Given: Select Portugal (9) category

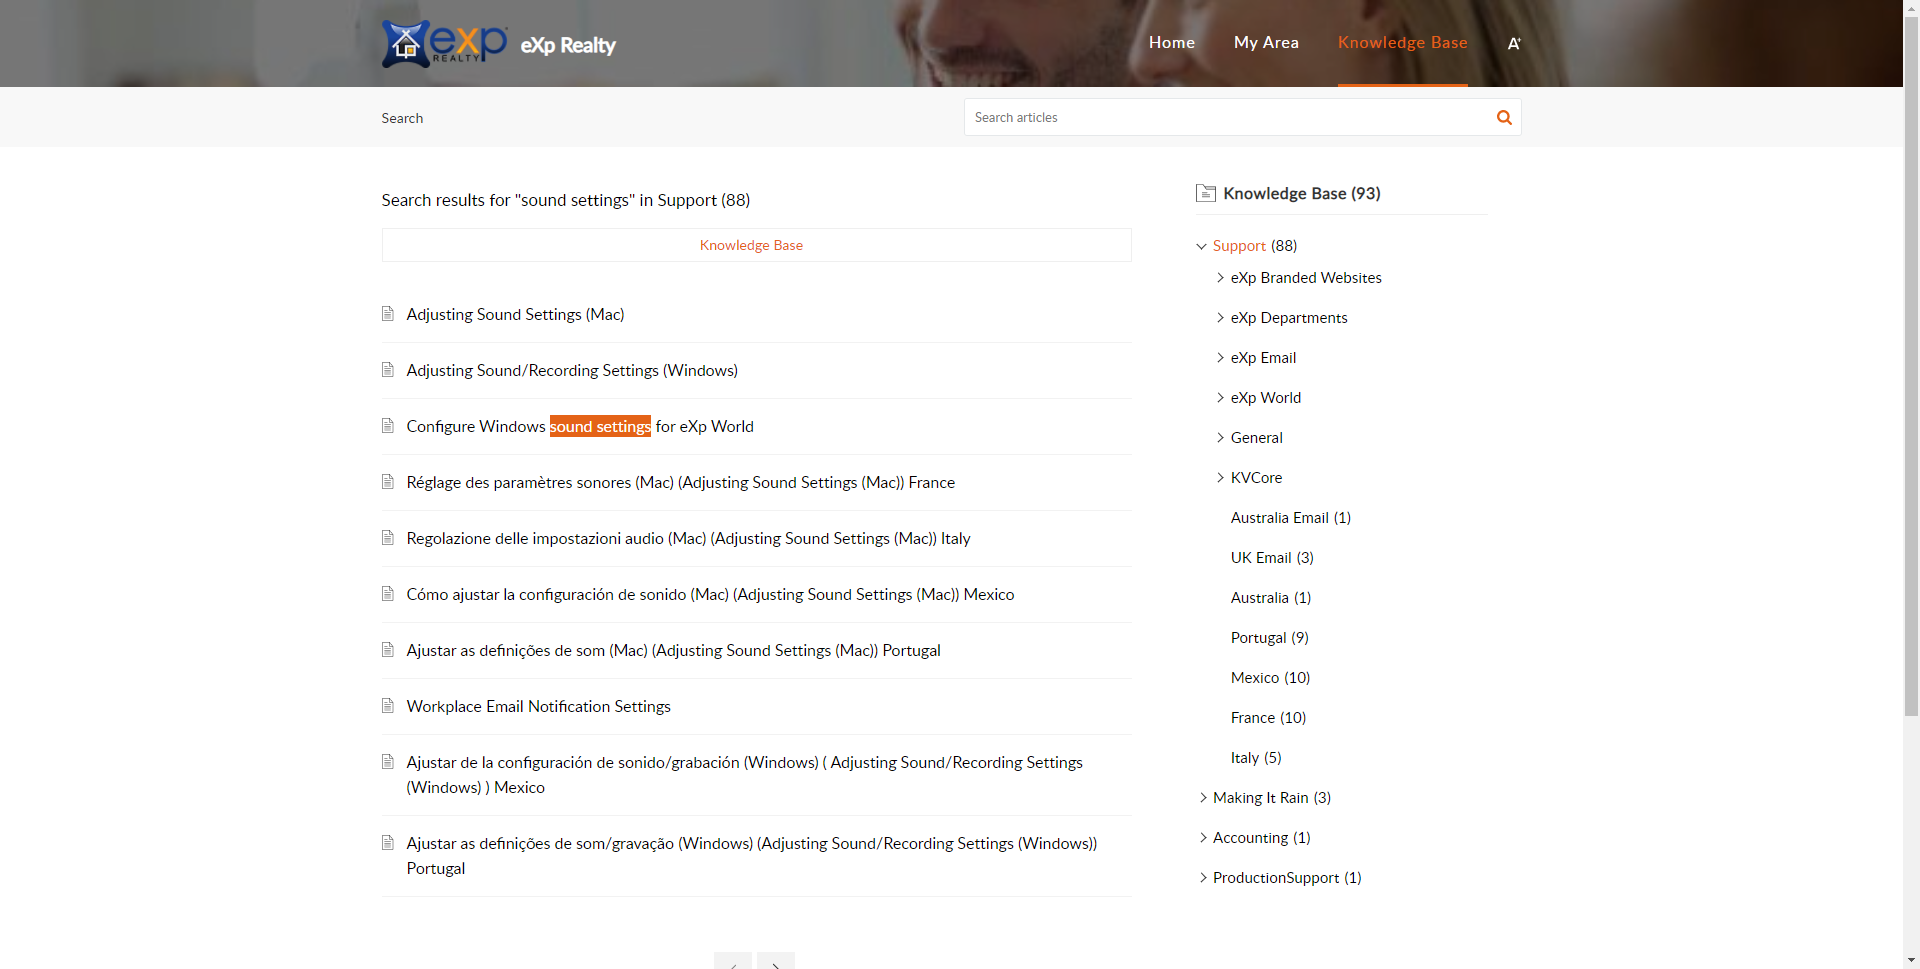Looking at the screenshot, I should (1269, 638).
